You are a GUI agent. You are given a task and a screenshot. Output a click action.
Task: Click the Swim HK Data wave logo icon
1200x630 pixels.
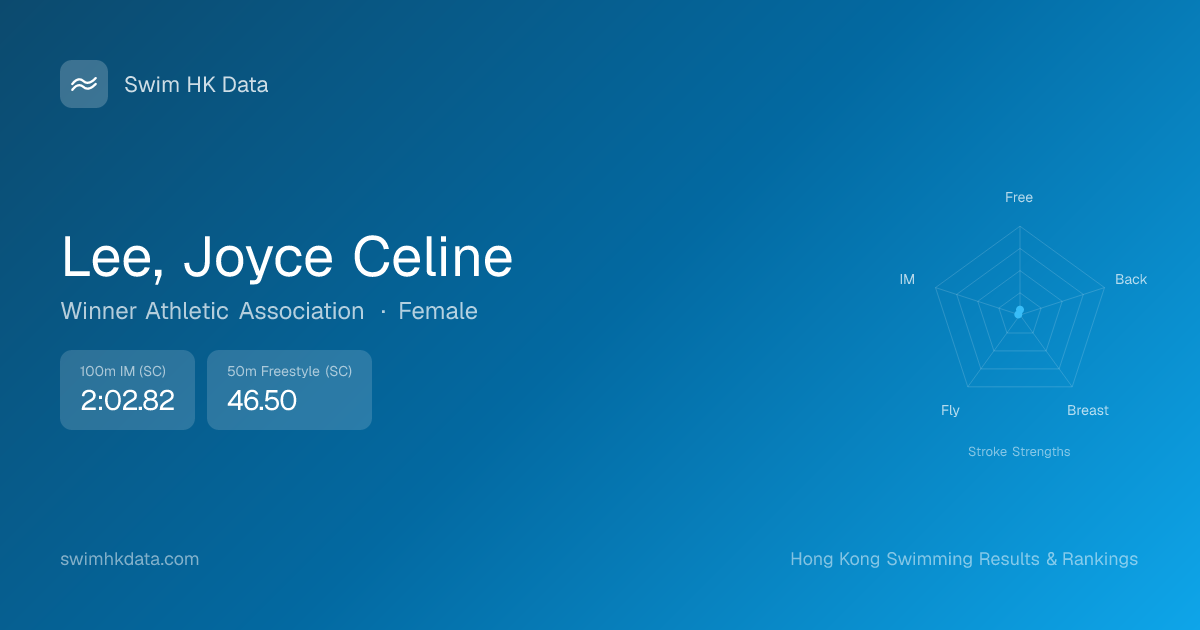tap(84, 84)
